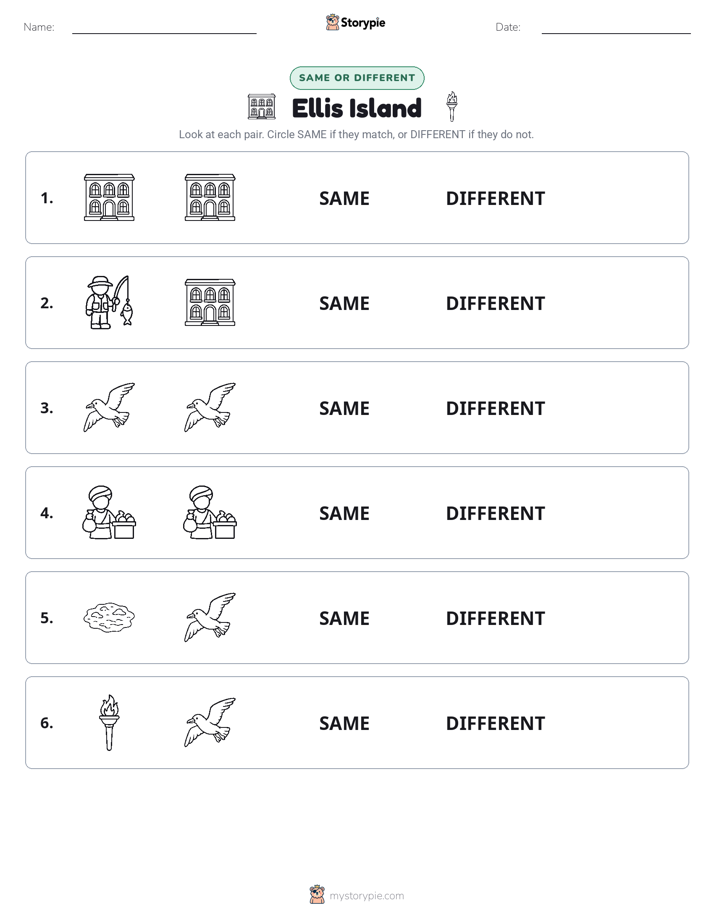Click the second seagull icon in row 3
The image size is (714, 924).
pyautogui.click(x=210, y=407)
